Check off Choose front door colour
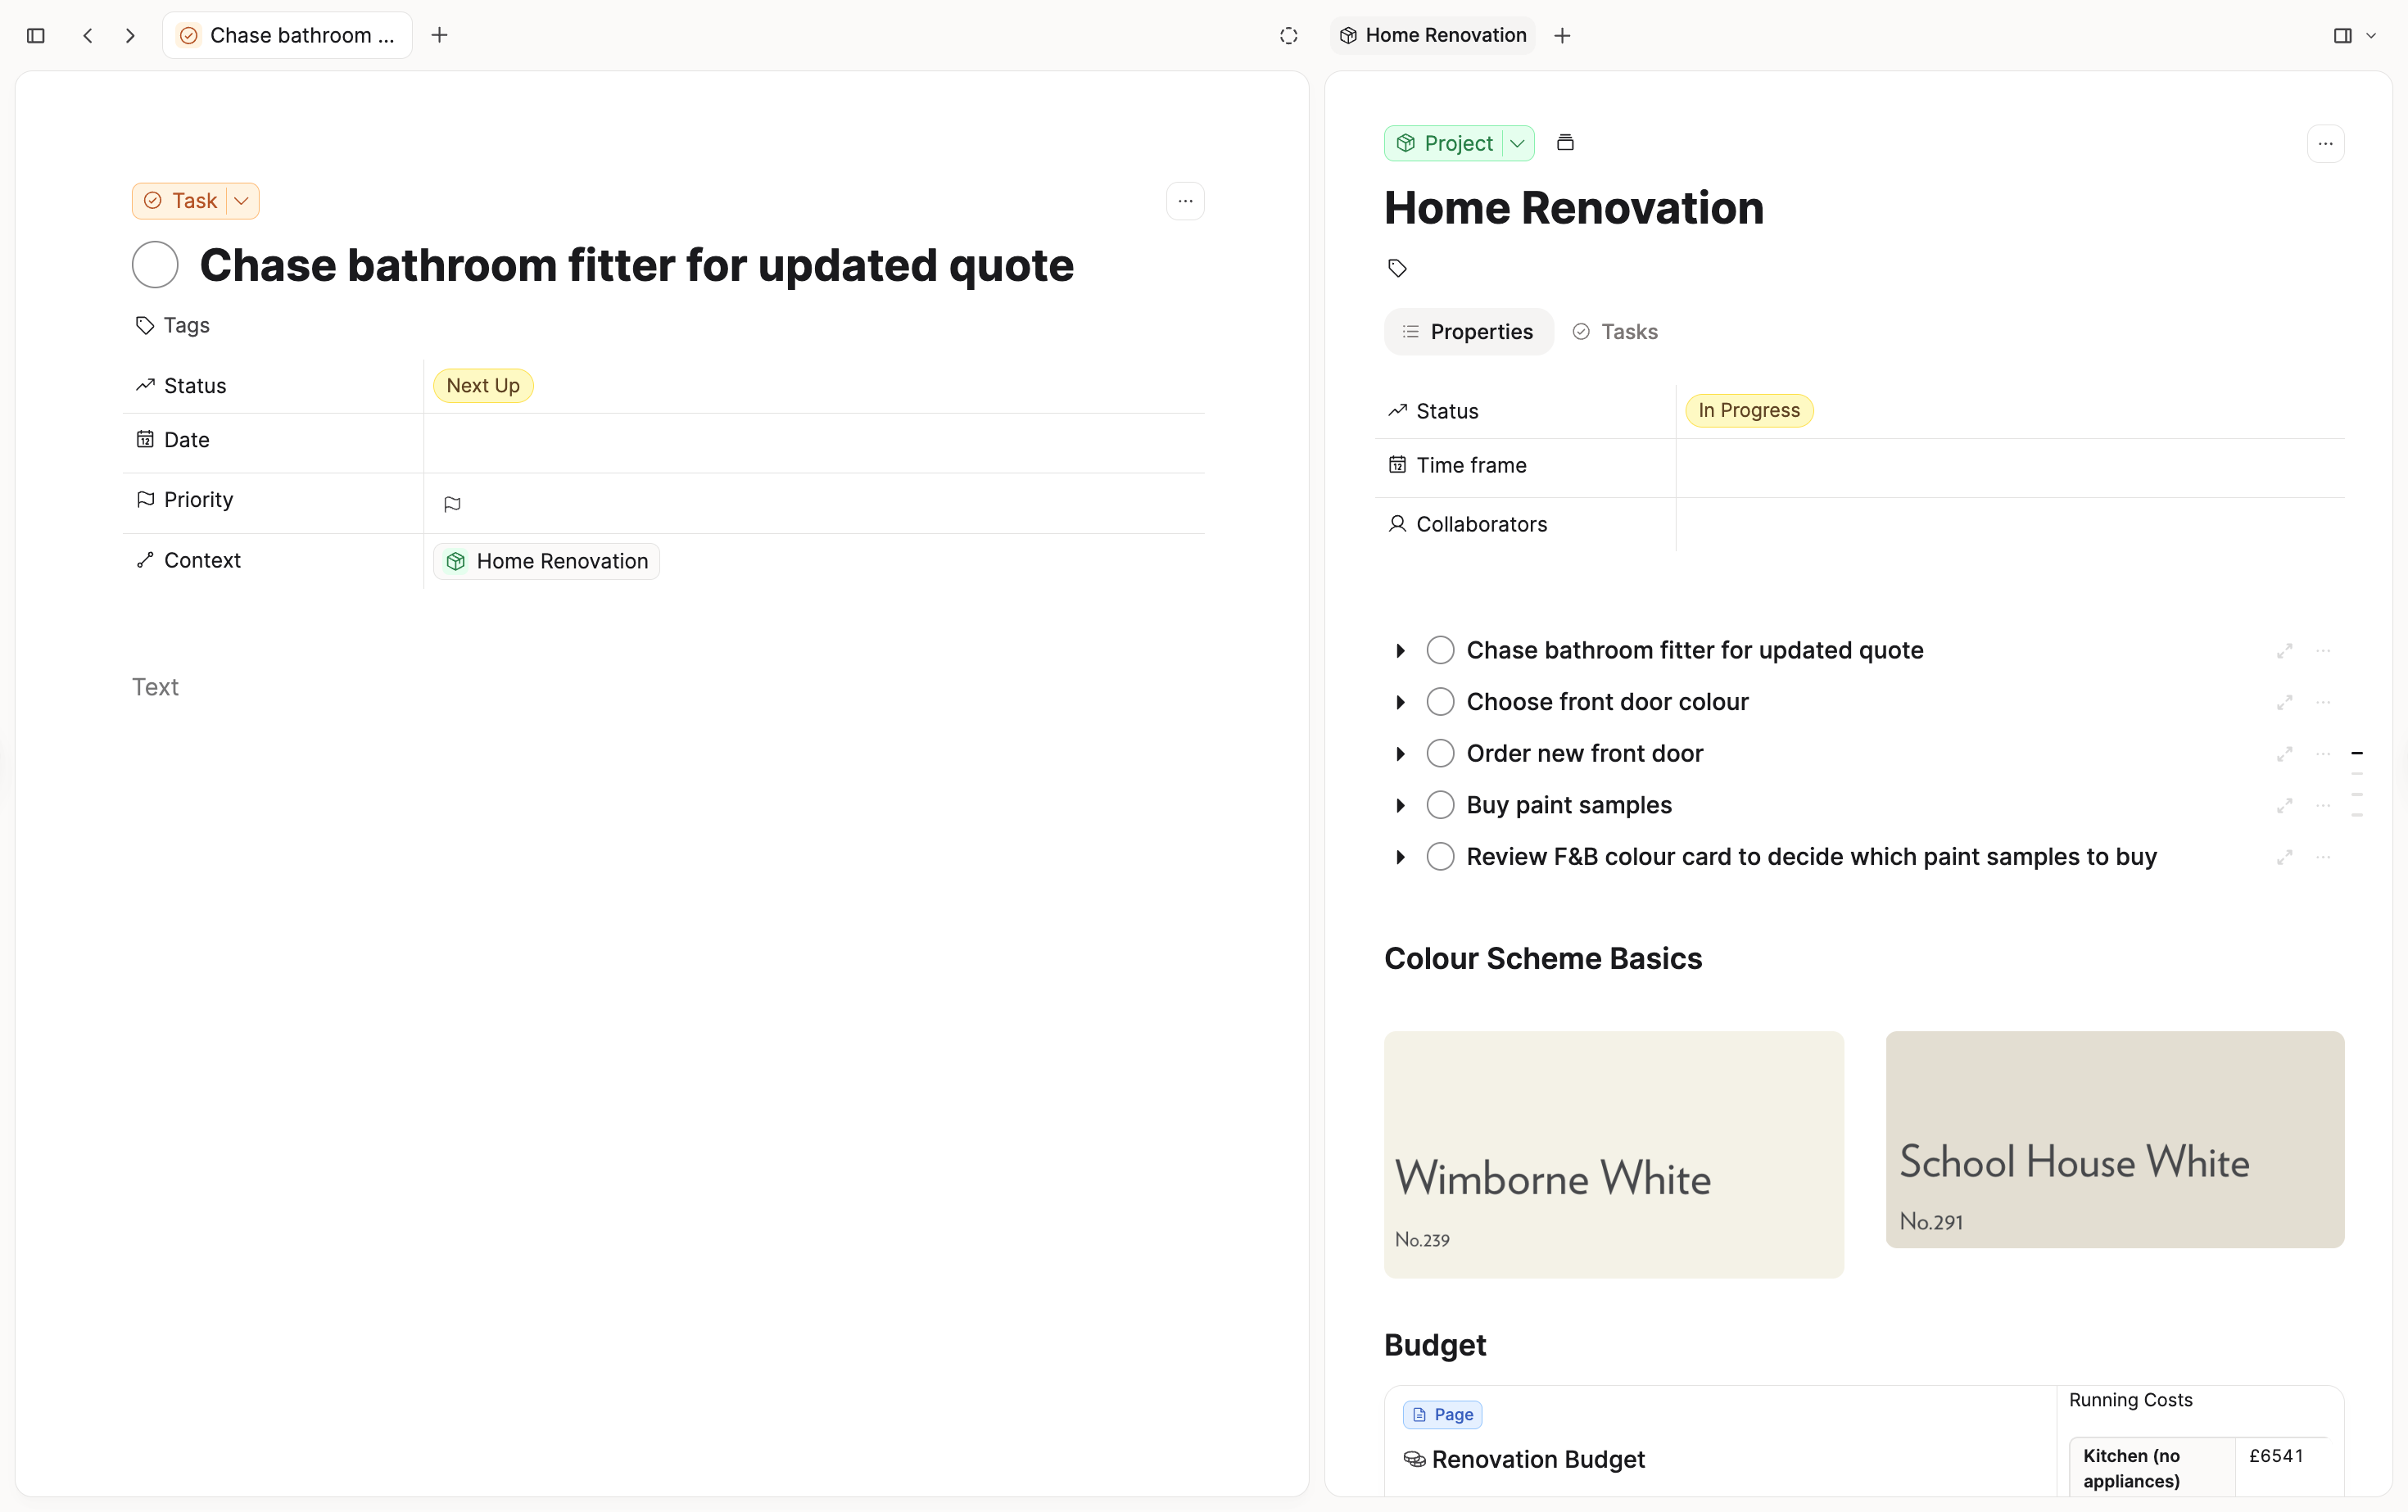2408x1512 pixels. point(1440,703)
